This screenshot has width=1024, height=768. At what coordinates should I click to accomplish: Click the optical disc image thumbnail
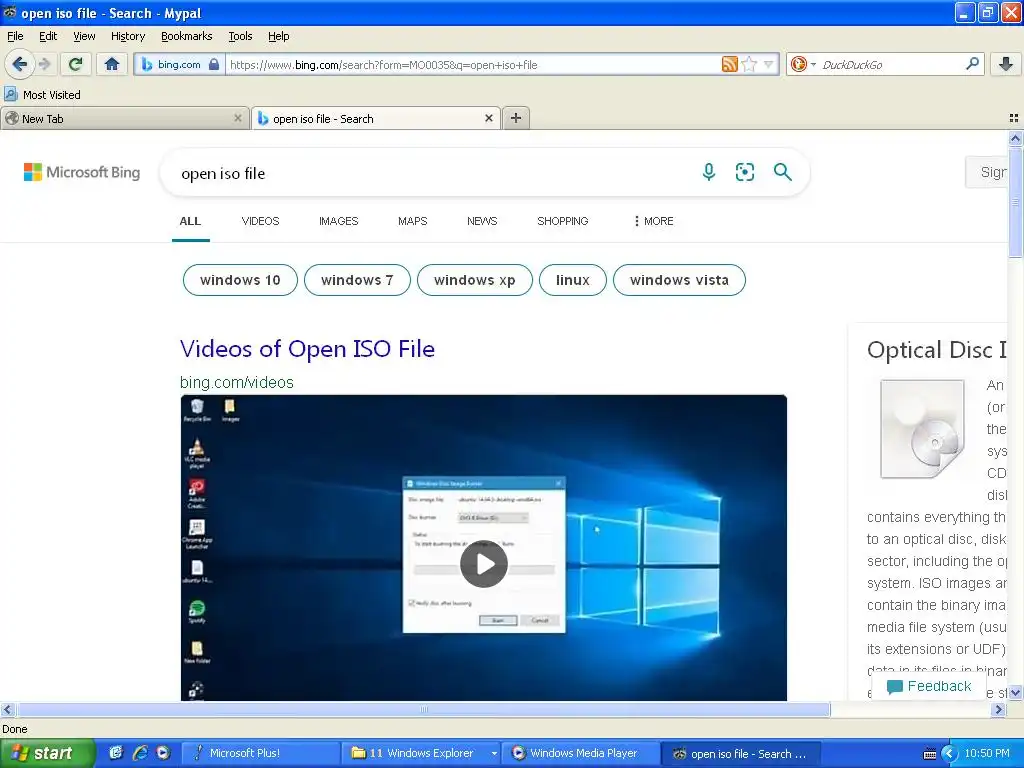pyautogui.click(x=922, y=429)
